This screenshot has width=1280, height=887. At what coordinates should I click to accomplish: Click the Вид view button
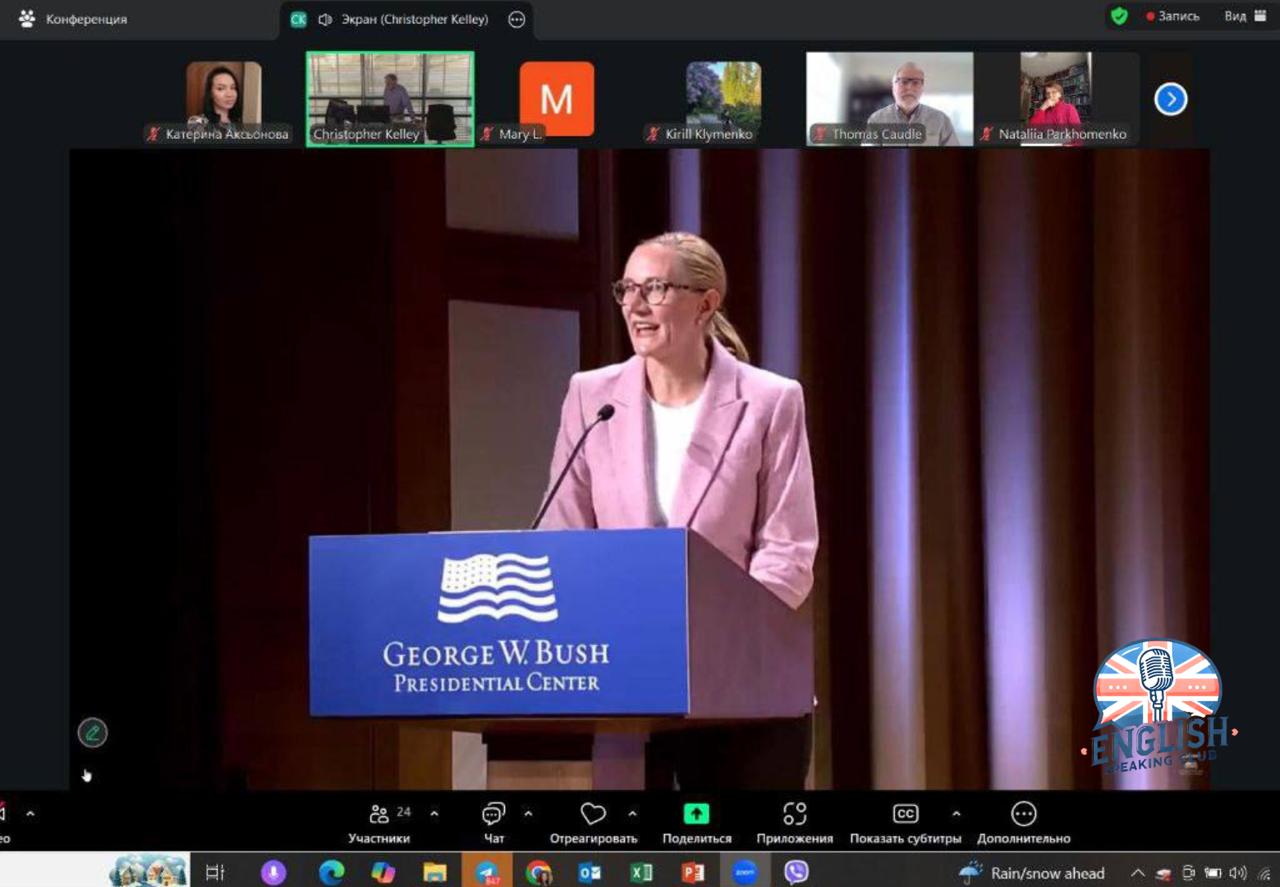pos(1245,17)
